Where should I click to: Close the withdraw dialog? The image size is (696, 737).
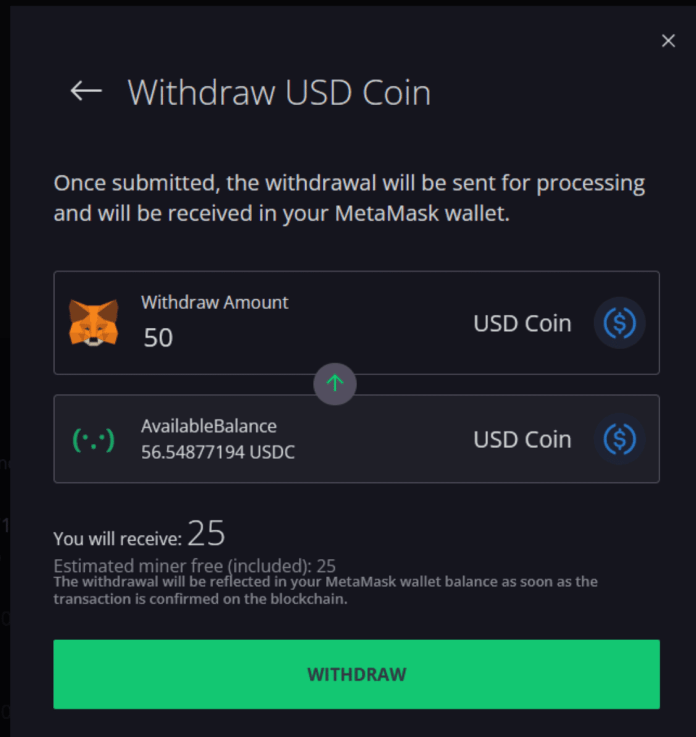[668, 41]
